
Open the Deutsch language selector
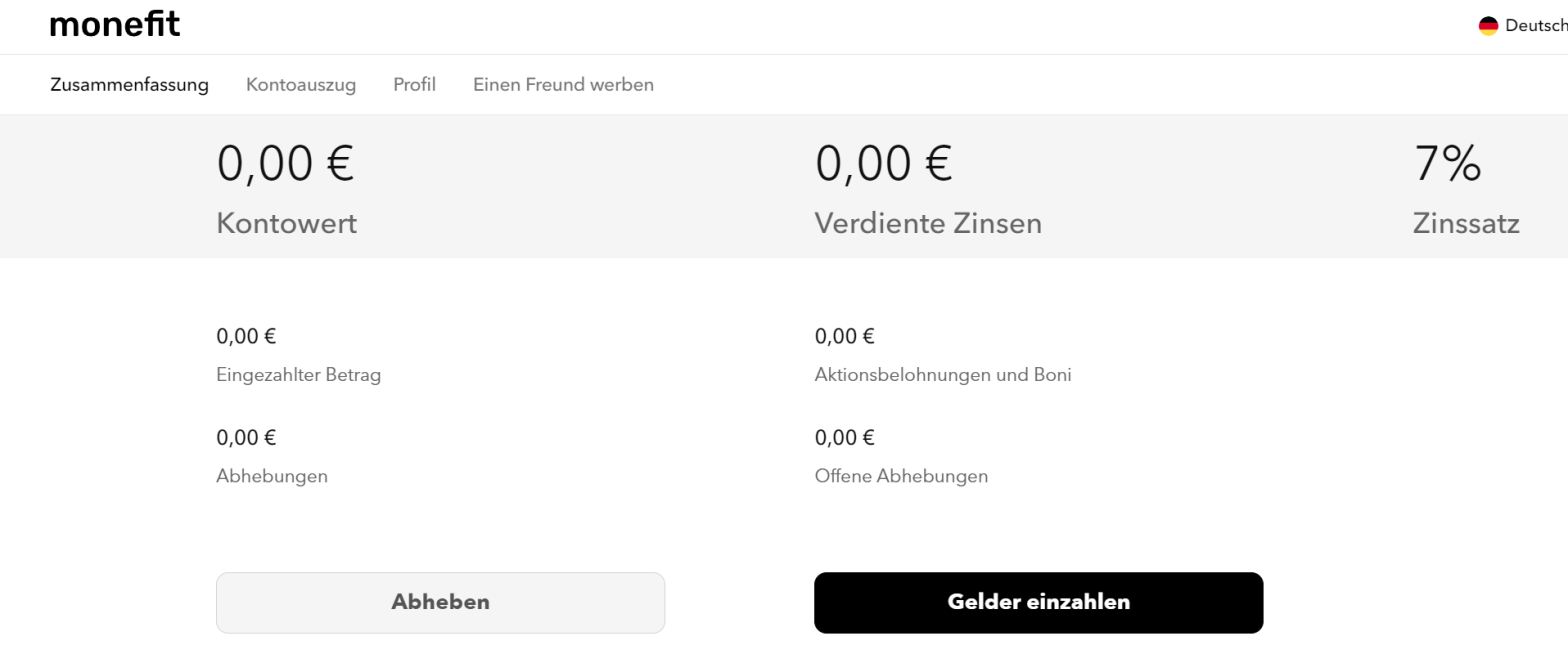[1535, 26]
